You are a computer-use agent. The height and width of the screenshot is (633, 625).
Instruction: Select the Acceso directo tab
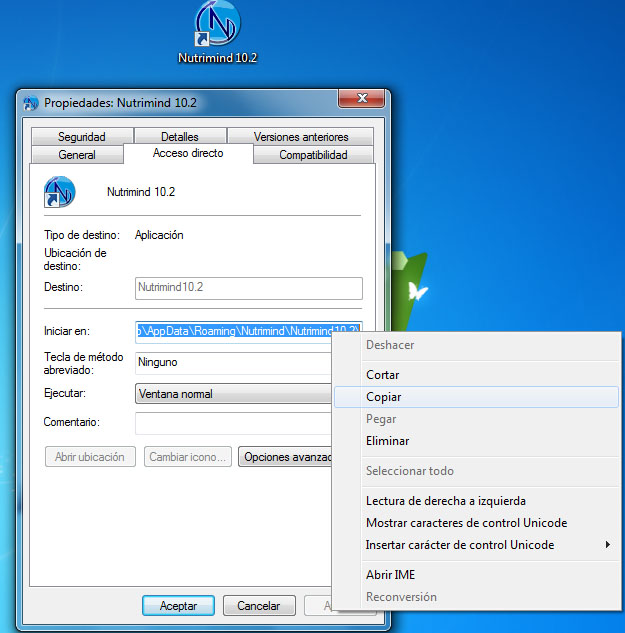[x=188, y=153]
